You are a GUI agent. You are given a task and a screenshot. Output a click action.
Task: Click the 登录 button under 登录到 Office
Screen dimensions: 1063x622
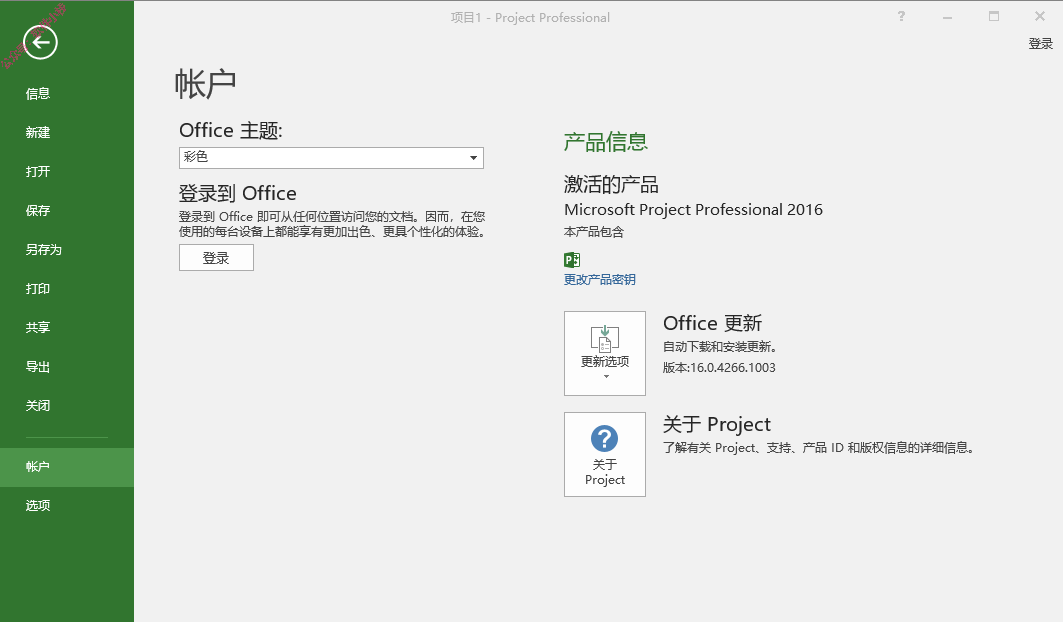[216, 258]
